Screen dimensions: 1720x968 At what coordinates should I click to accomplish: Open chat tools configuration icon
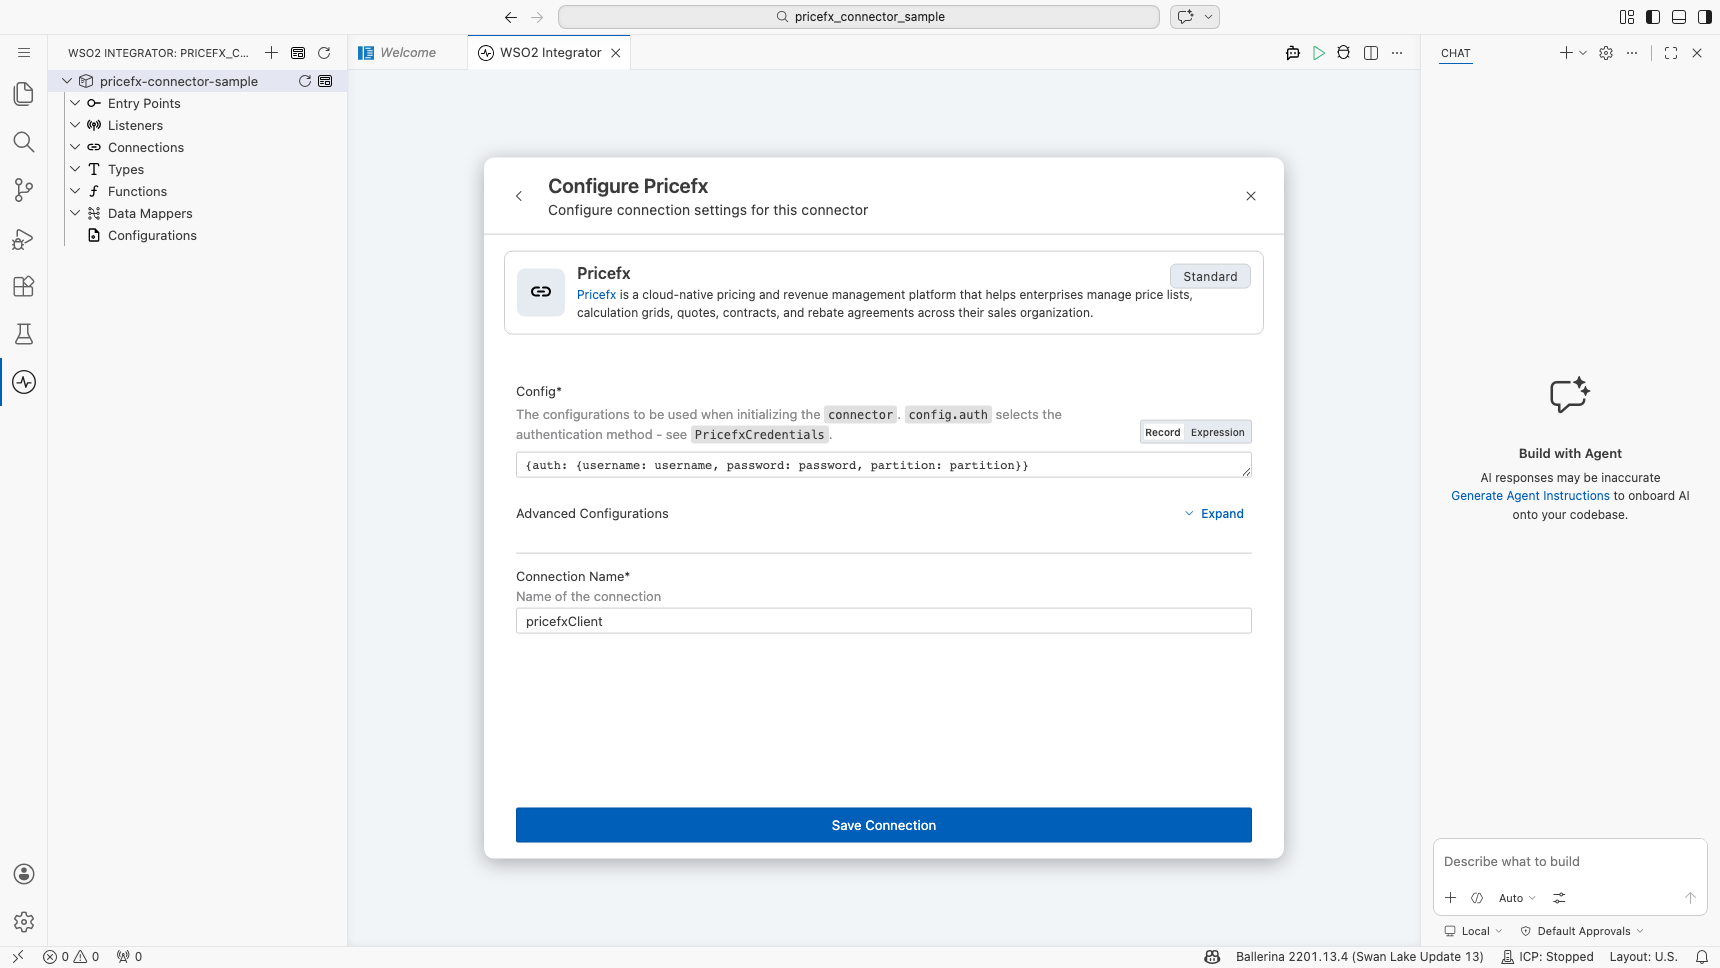tap(1559, 898)
